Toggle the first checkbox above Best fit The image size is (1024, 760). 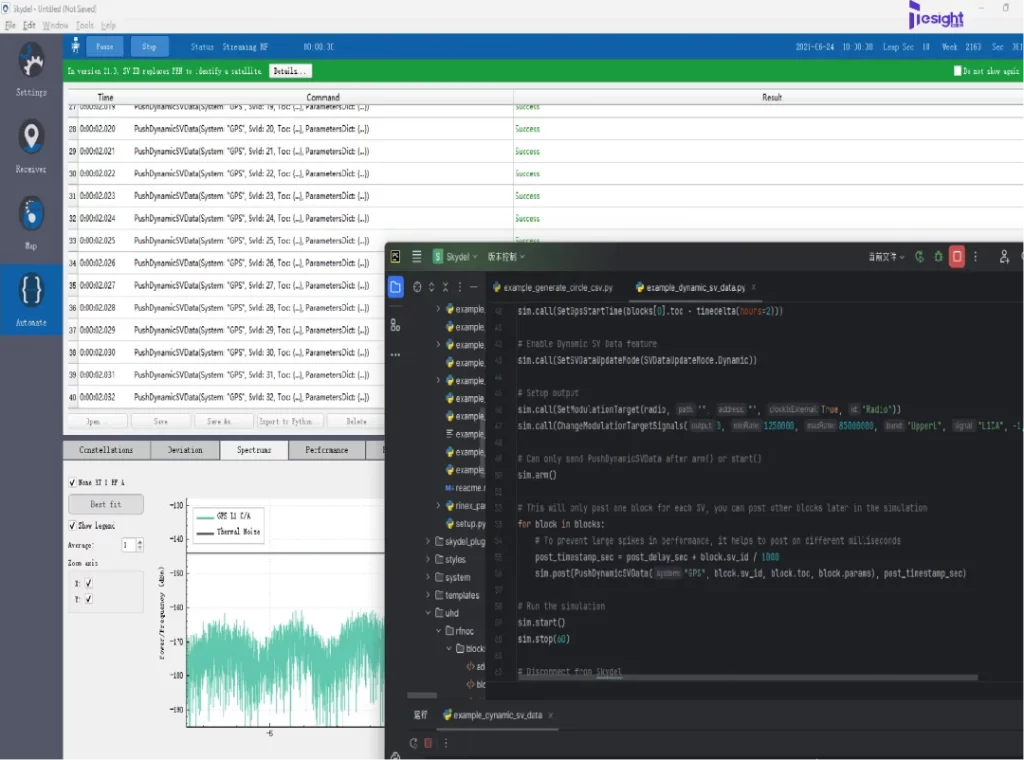point(72,483)
